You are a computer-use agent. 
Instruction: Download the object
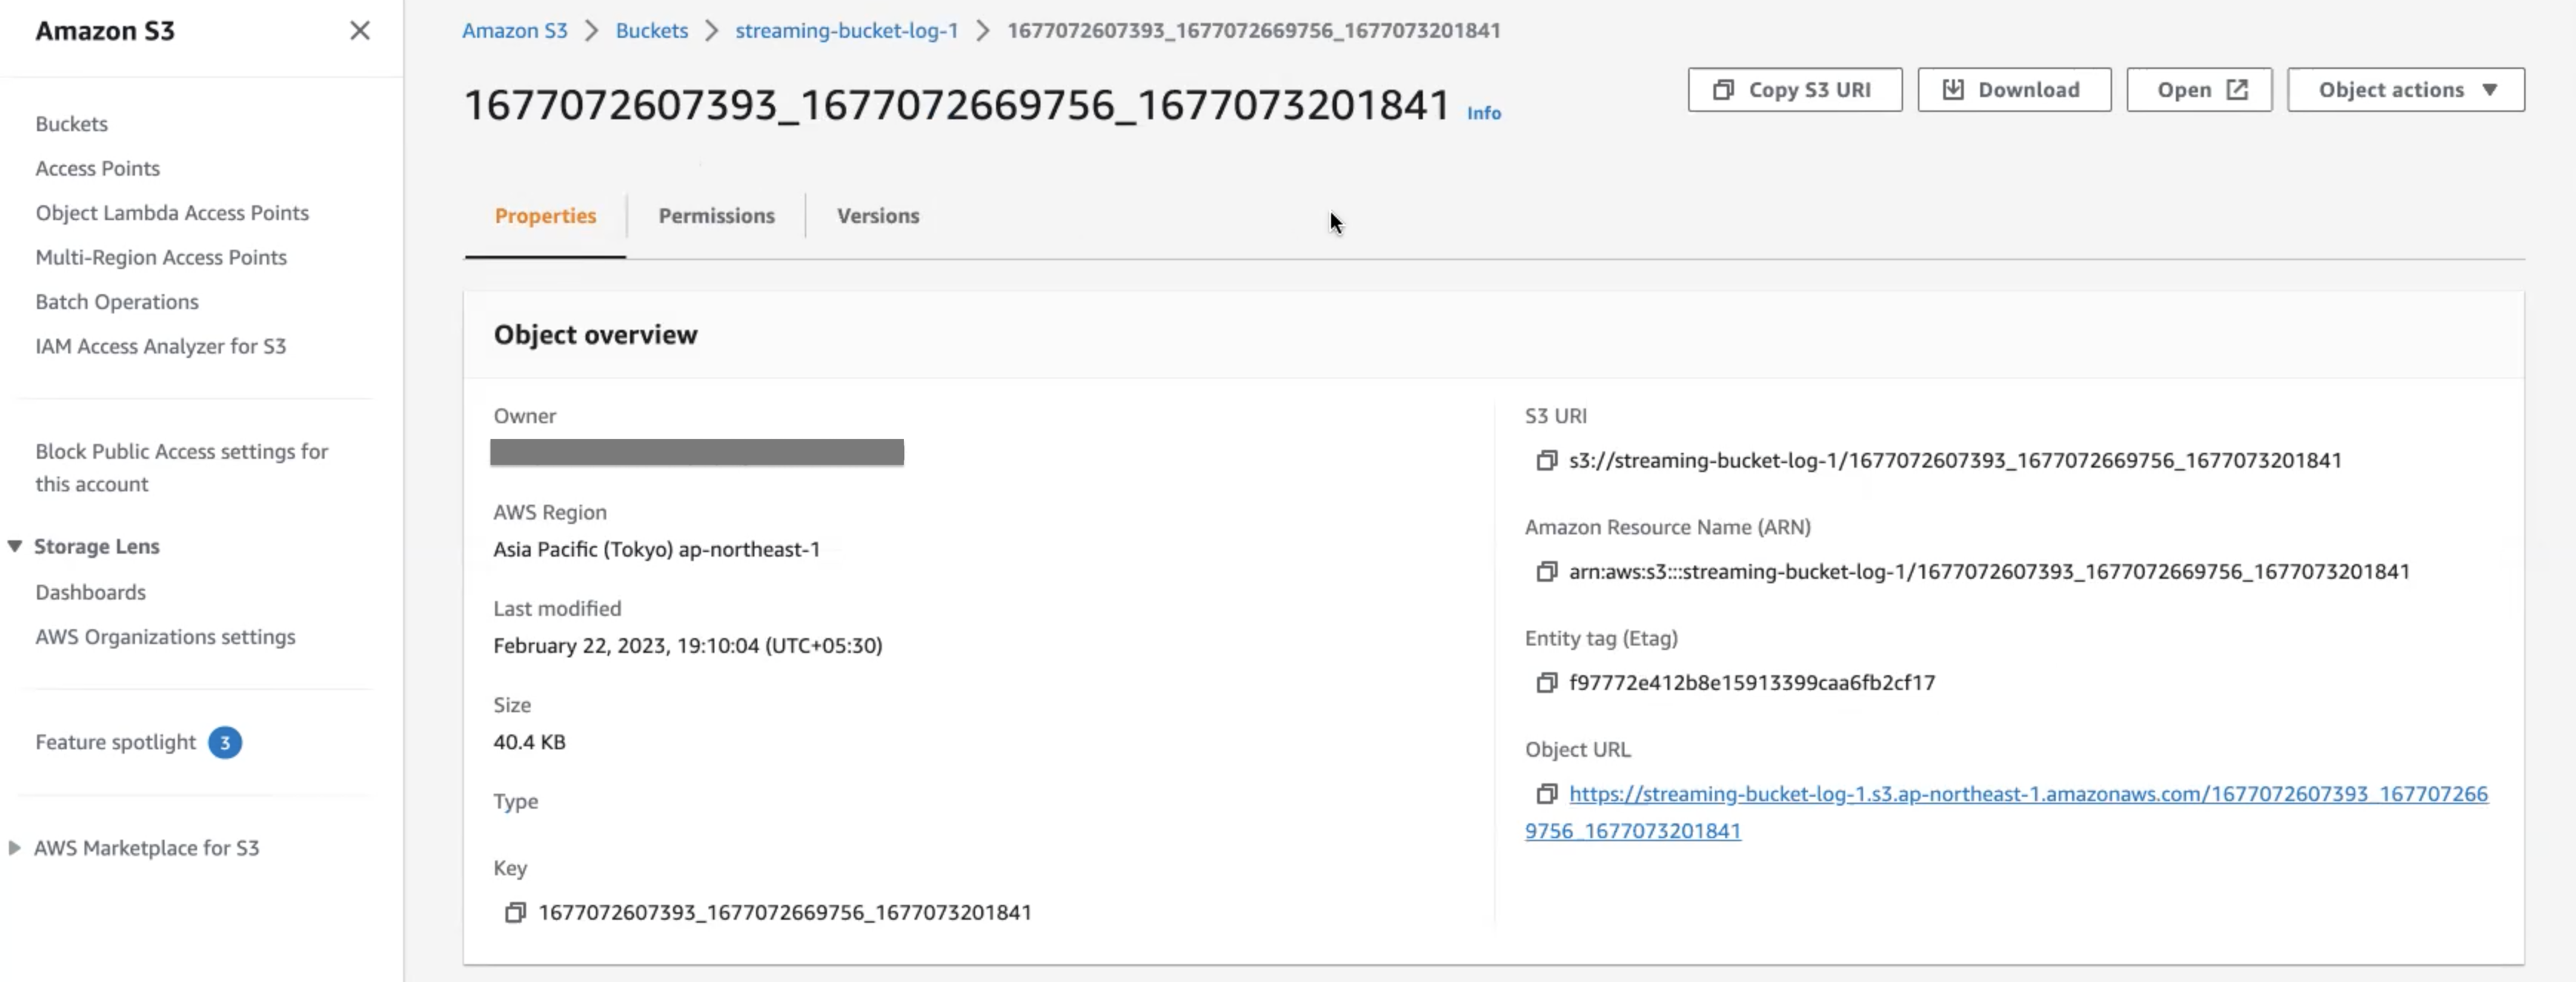2013,90
